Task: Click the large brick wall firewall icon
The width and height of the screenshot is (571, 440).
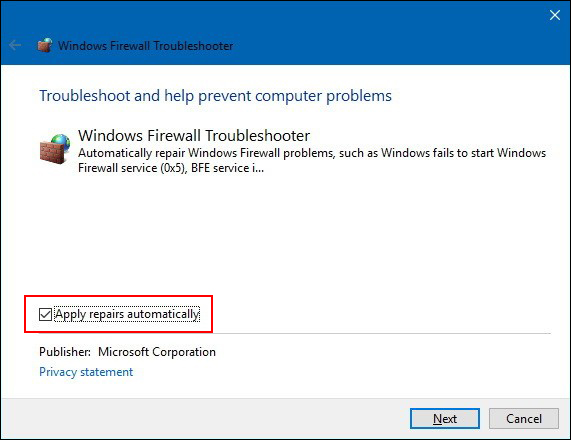Action: [55, 149]
